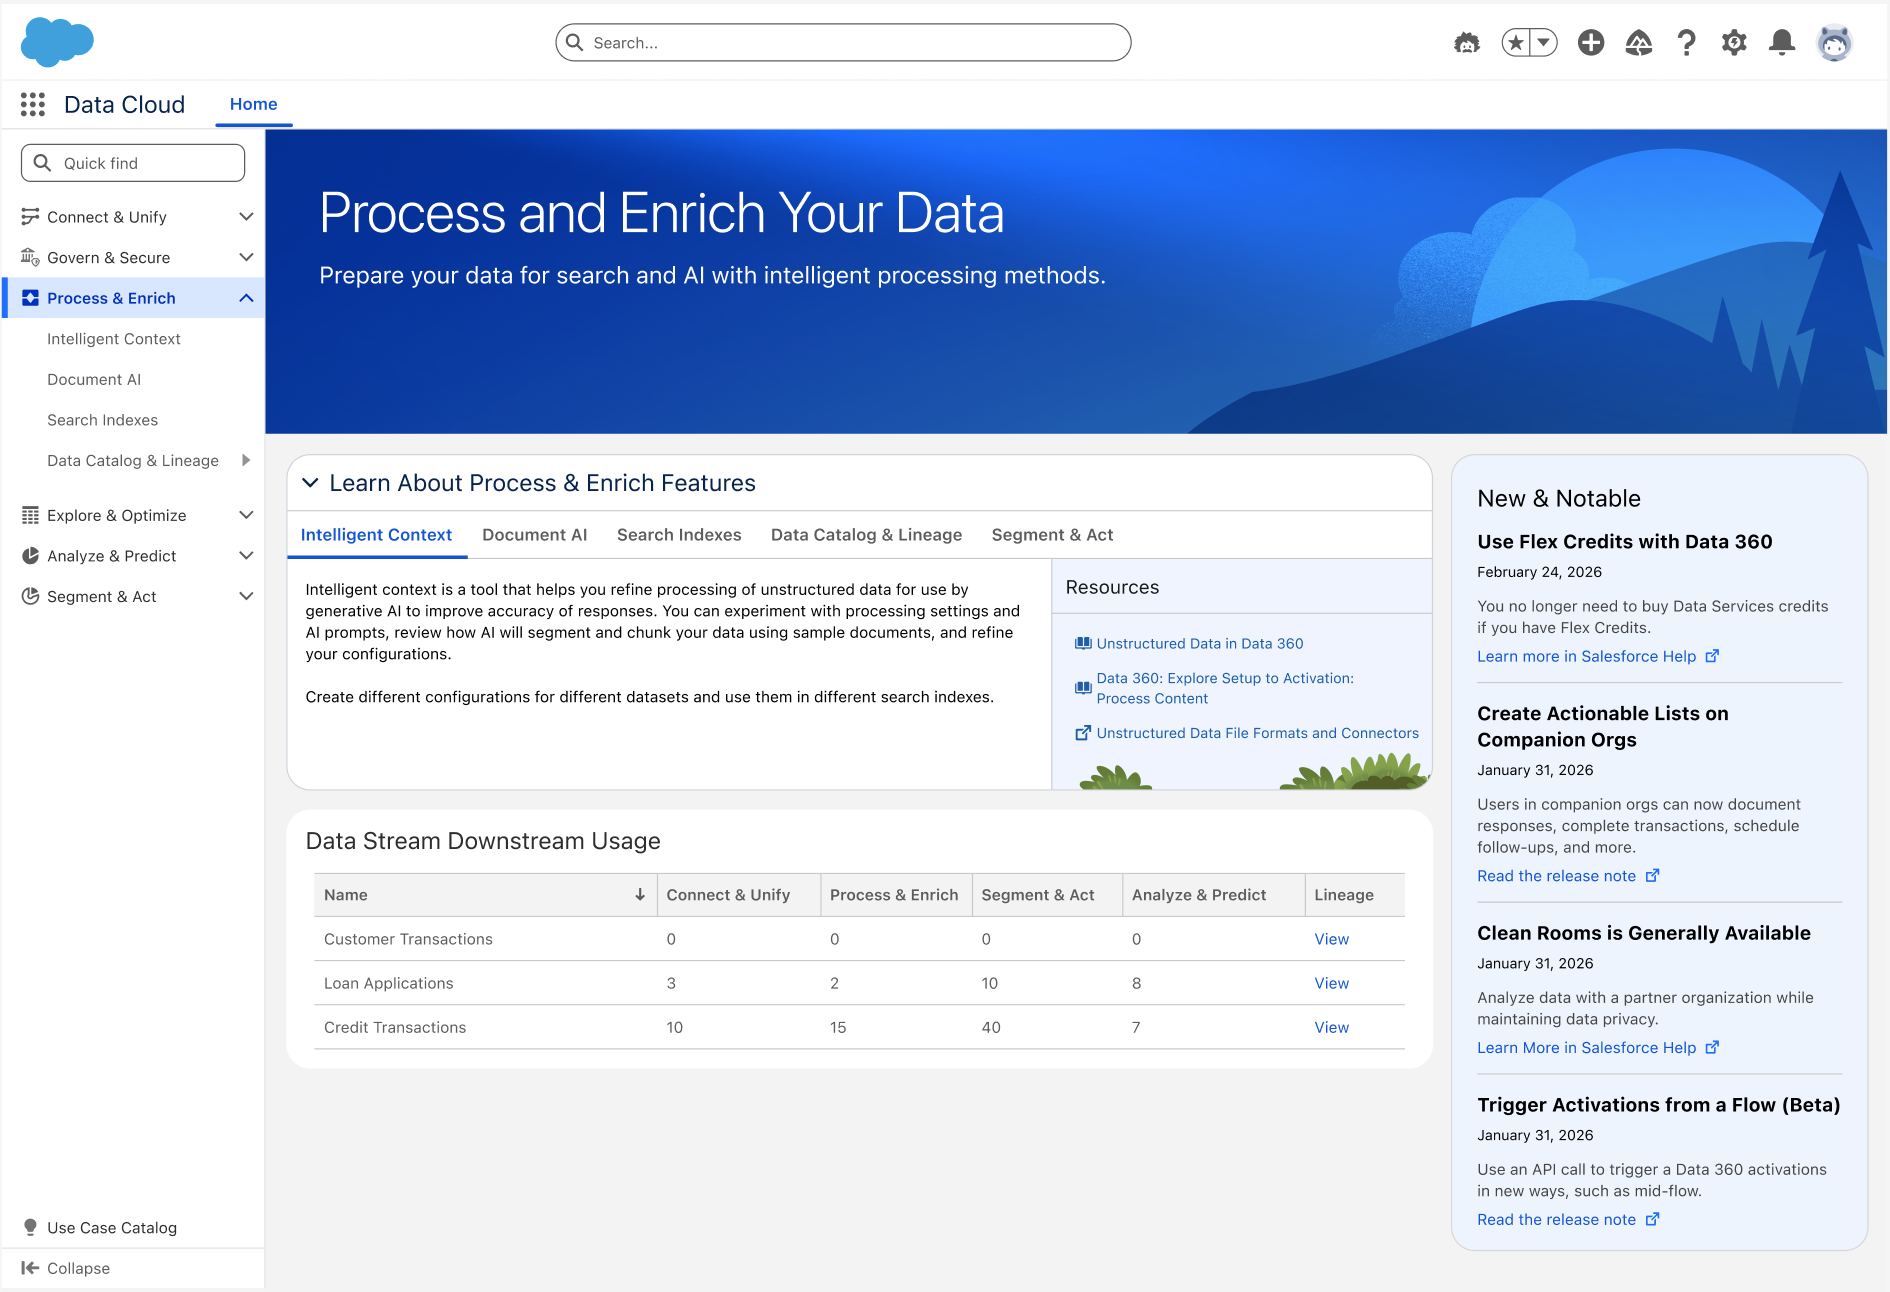Click the Favorites star icon
1890x1292 pixels.
pyautogui.click(x=1516, y=43)
